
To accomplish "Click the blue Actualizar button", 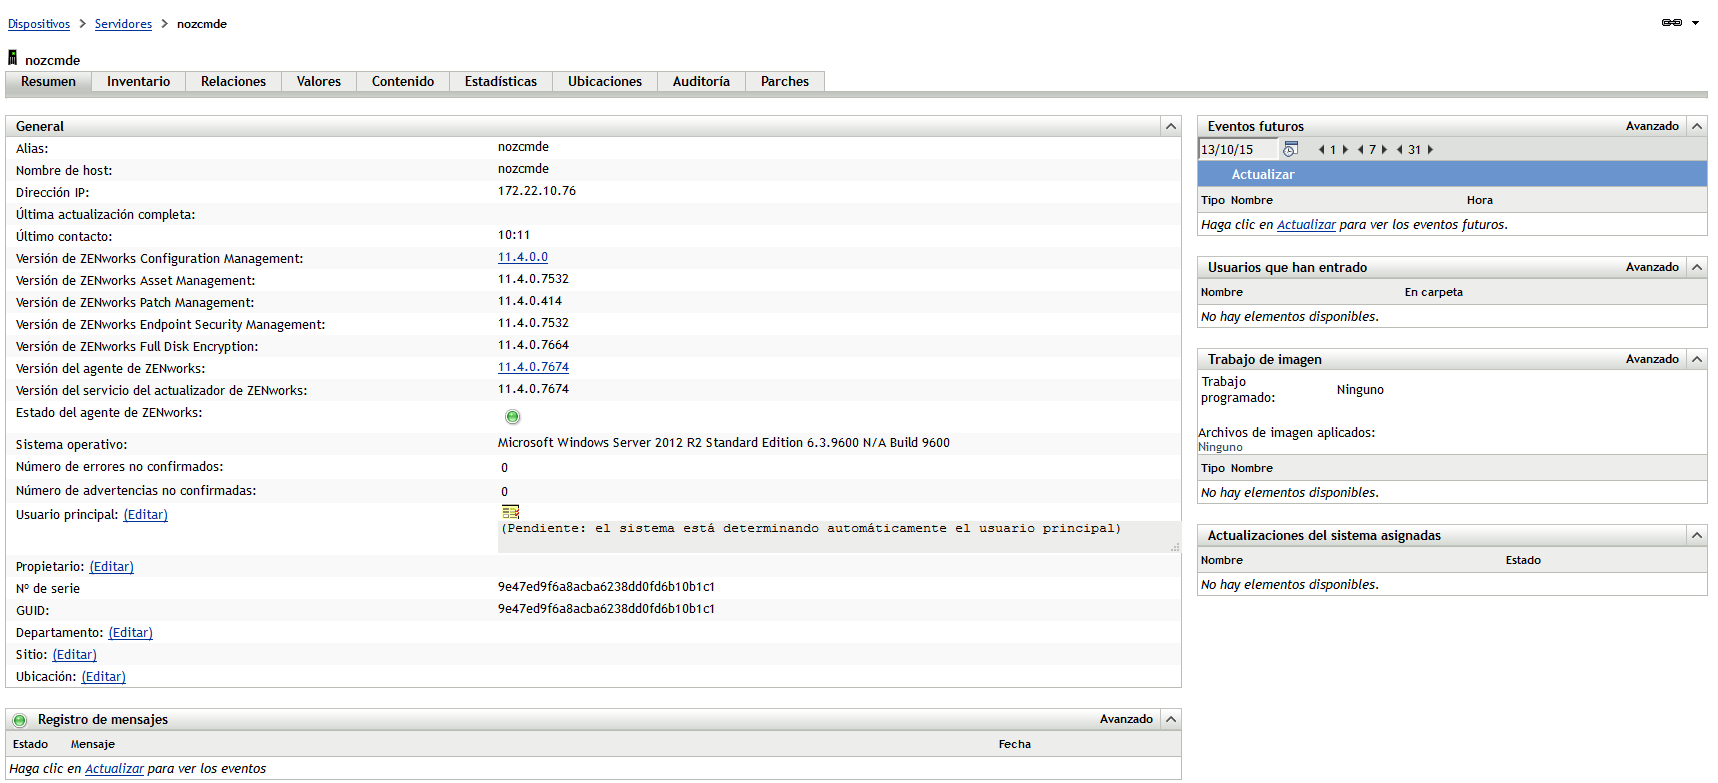I will click(1262, 174).
